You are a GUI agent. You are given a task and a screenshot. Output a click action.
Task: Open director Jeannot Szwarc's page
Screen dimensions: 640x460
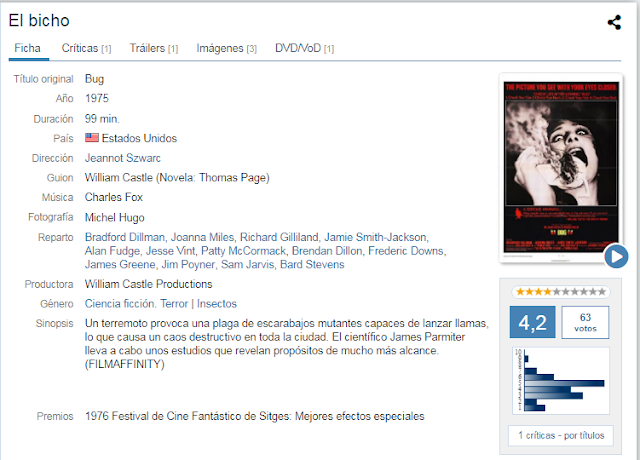pyautogui.click(x=123, y=158)
